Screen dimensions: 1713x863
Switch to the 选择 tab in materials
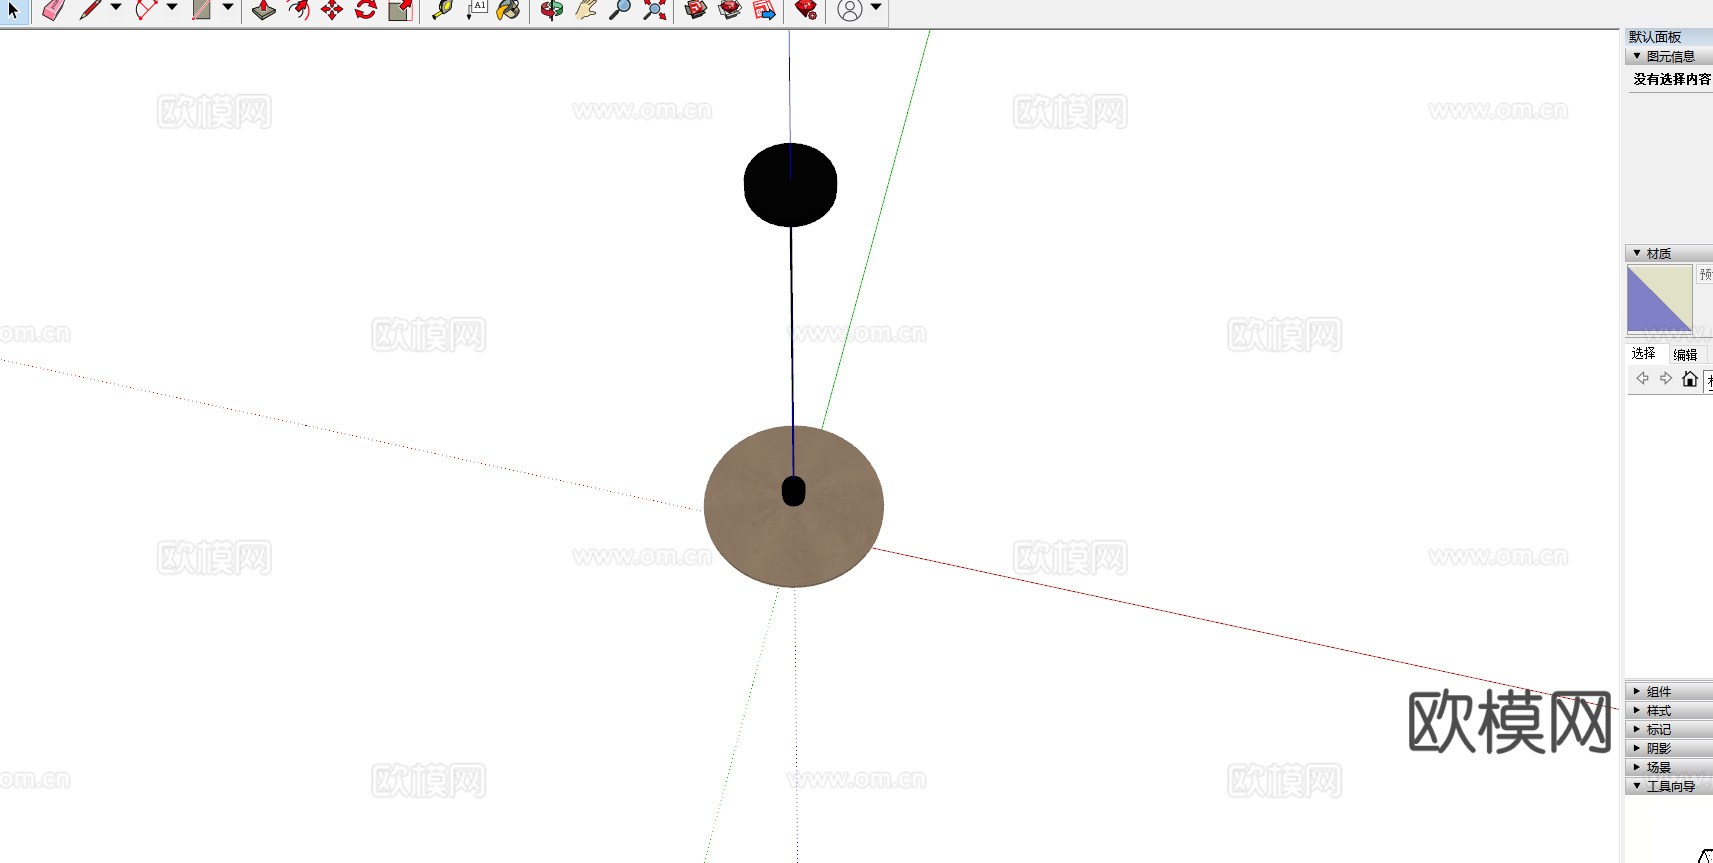tap(1643, 353)
